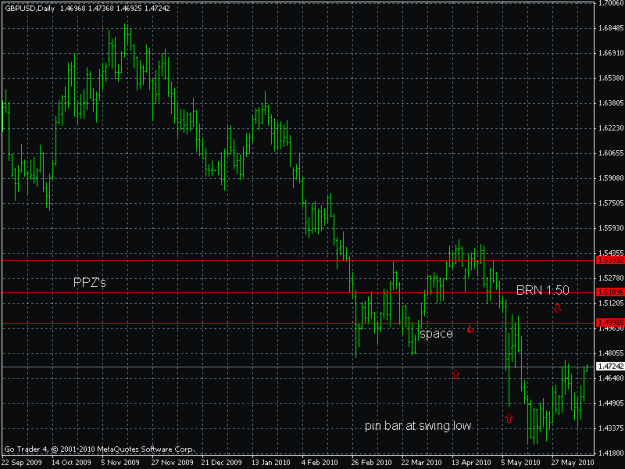Image resolution: width=625 pixels, height=469 pixels.
Task: Click the "PPZ's" text label
Action: (90, 283)
